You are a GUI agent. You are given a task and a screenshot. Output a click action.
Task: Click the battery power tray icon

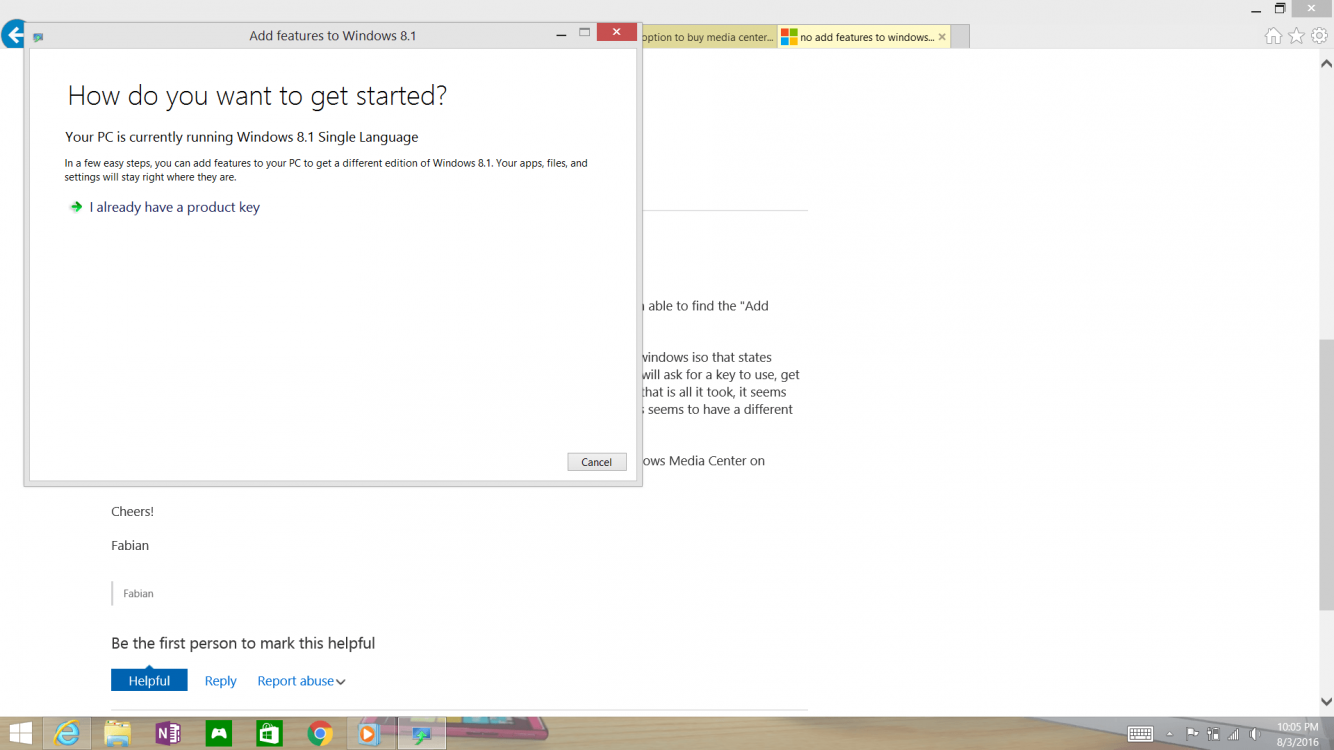1213,734
